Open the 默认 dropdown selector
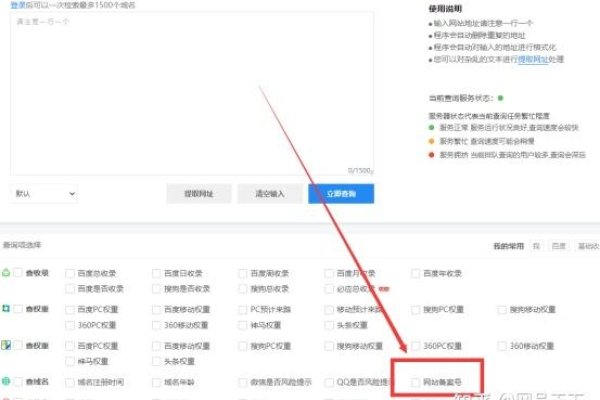The height and width of the screenshot is (400, 600). pos(44,194)
